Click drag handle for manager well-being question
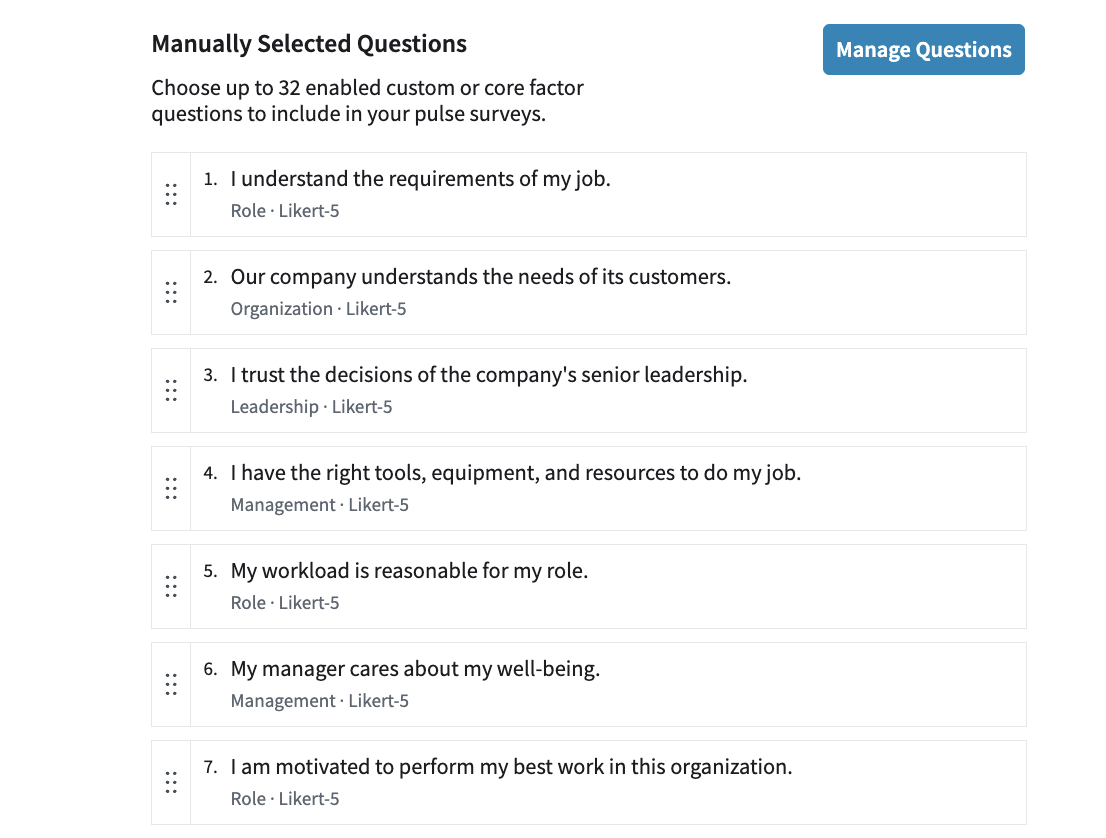This screenshot has width=1106, height=838. pyautogui.click(x=171, y=684)
